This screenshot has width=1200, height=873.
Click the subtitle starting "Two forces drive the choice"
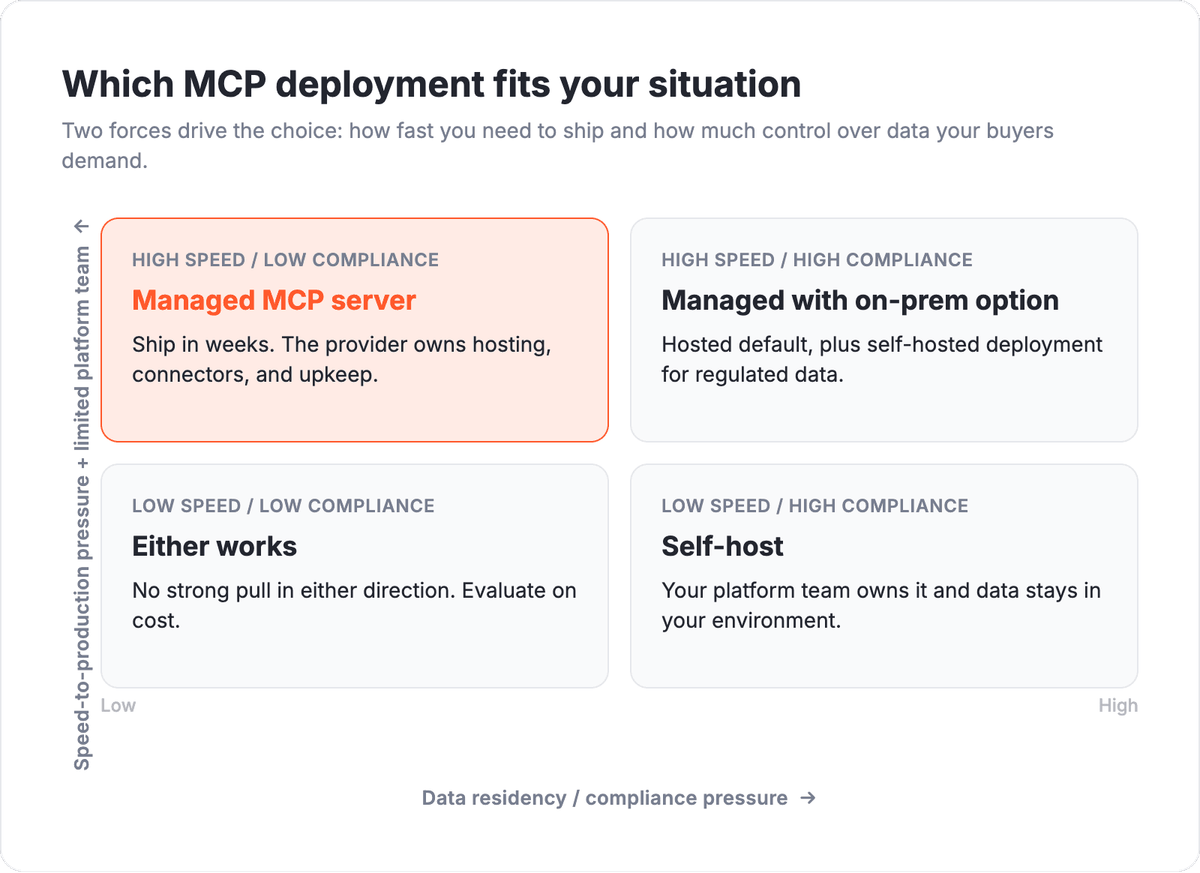[x=558, y=145]
